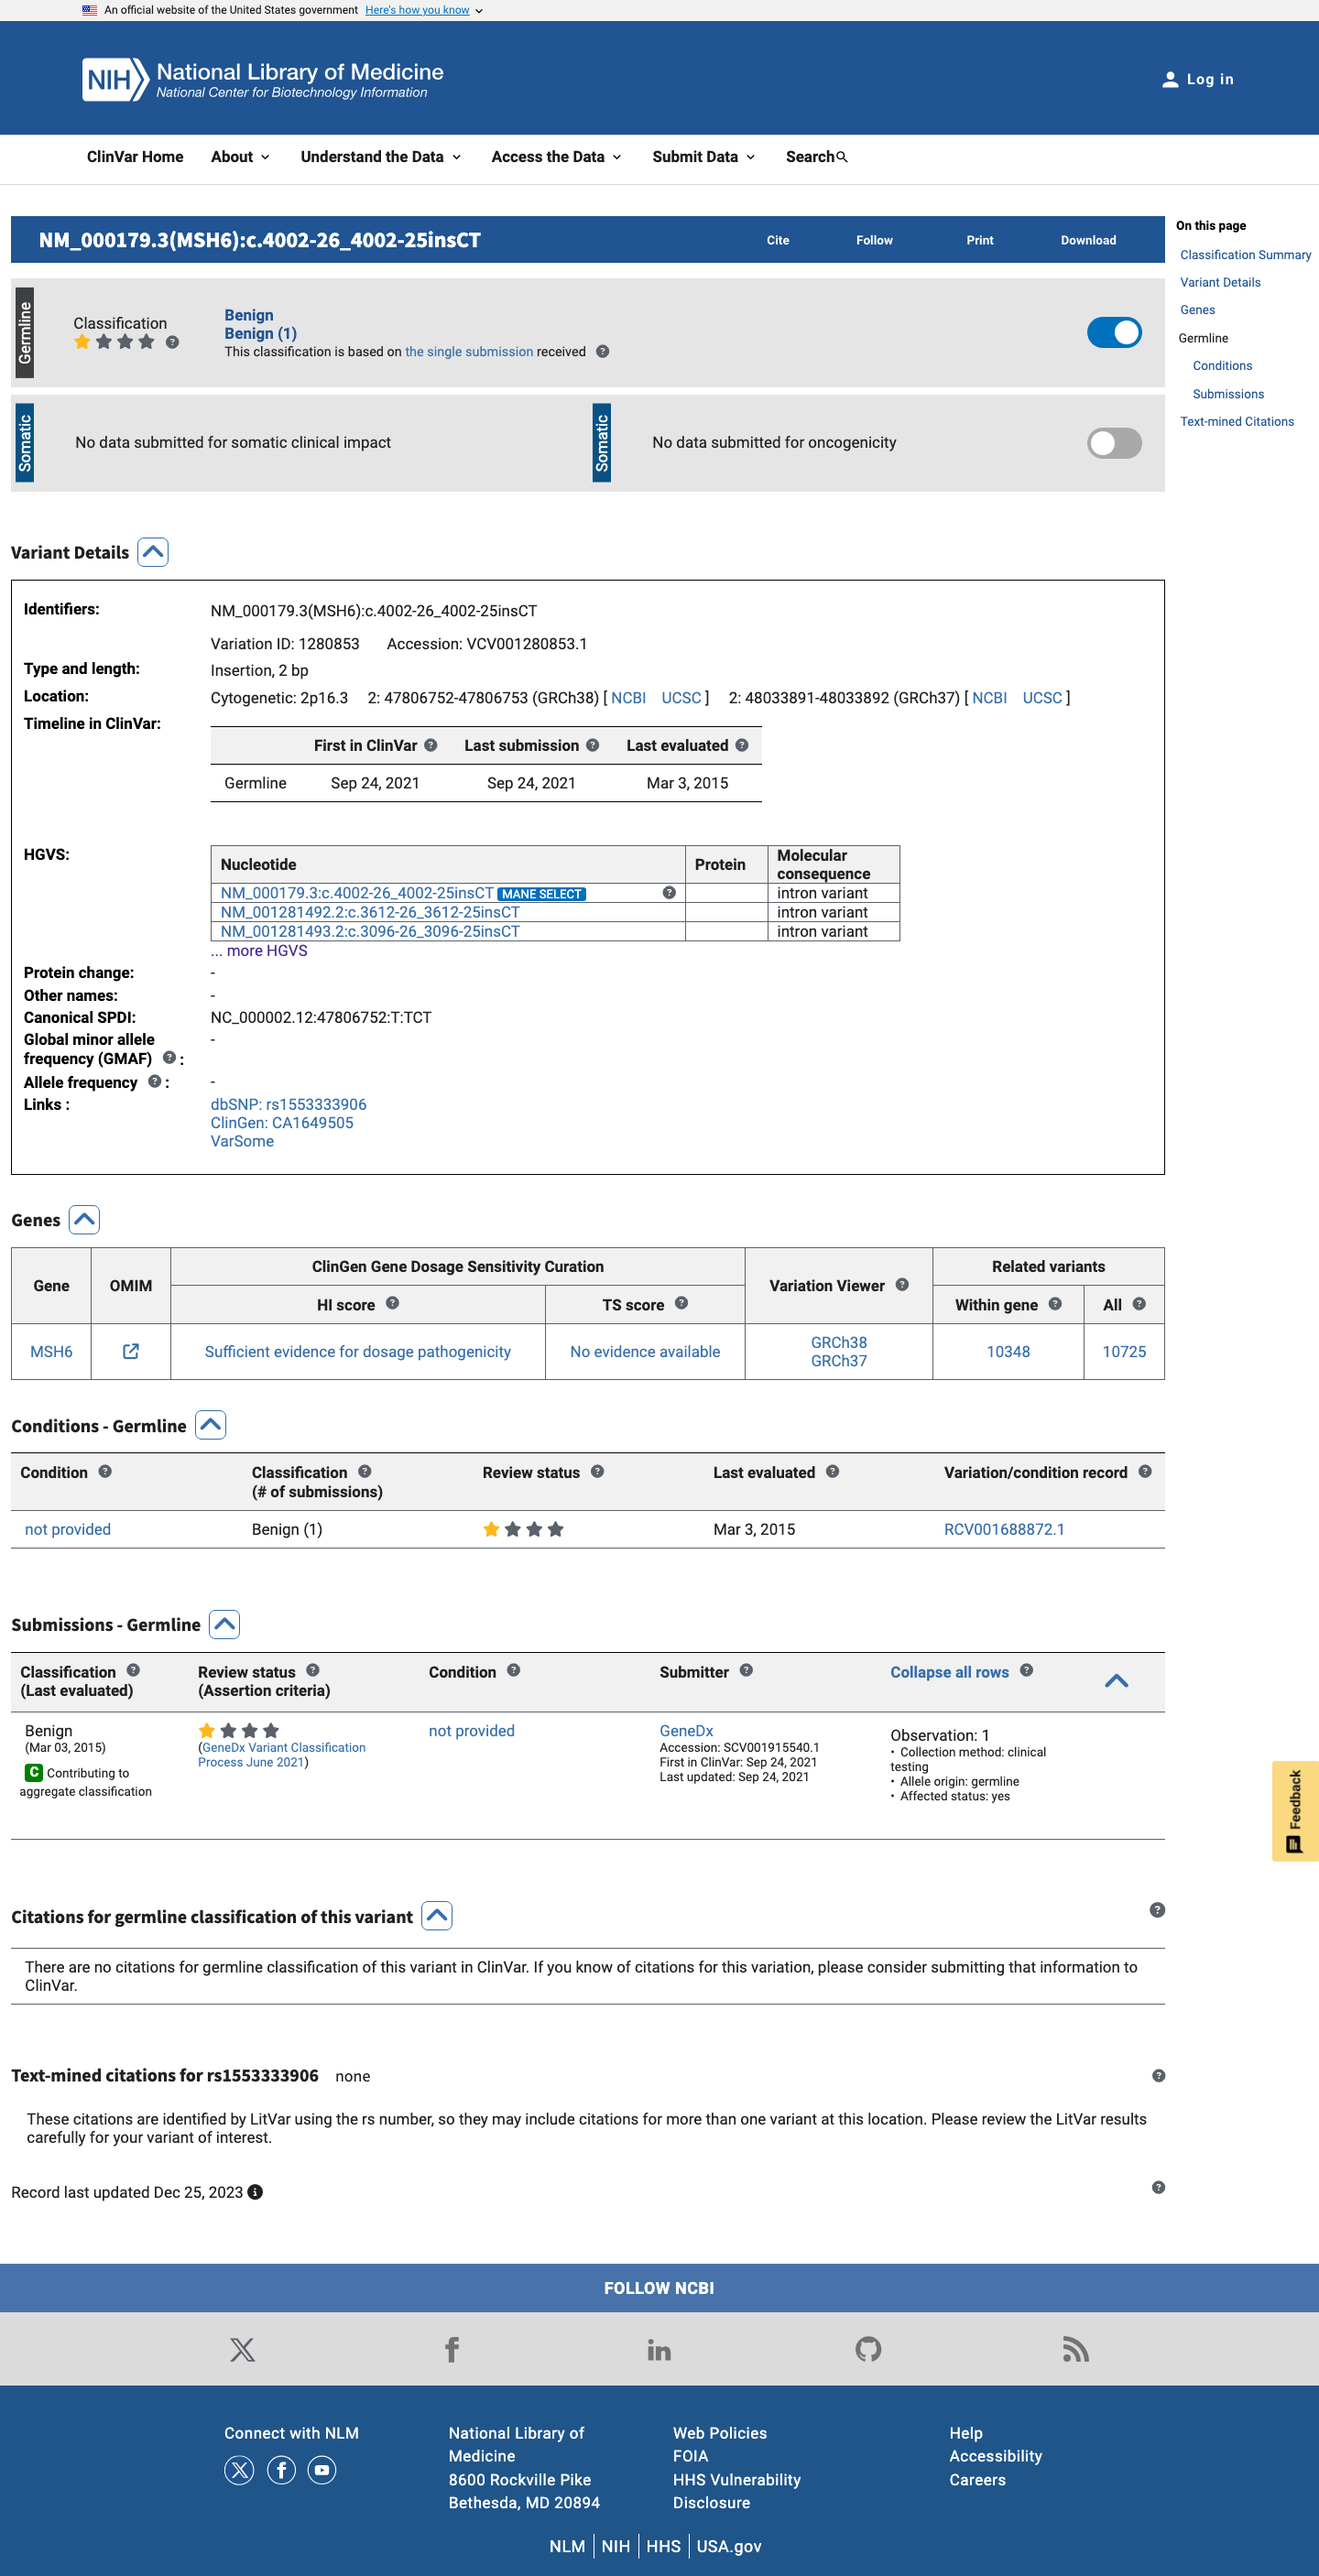Open GRCh38 Variation Viewer link
The width and height of the screenshot is (1319, 2576).
click(x=839, y=1342)
